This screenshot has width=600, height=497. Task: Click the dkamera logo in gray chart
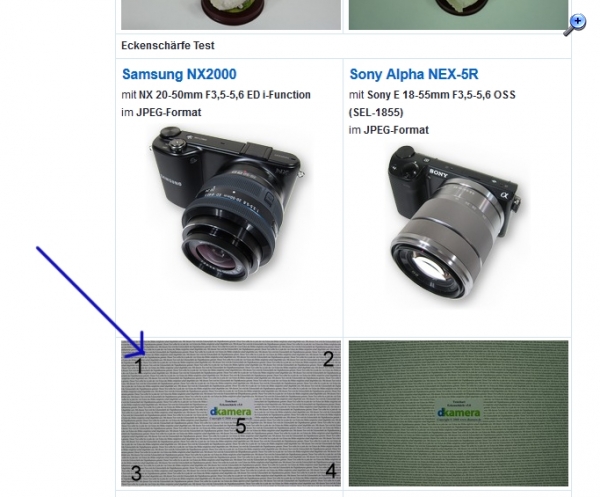pyautogui.click(x=231, y=409)
